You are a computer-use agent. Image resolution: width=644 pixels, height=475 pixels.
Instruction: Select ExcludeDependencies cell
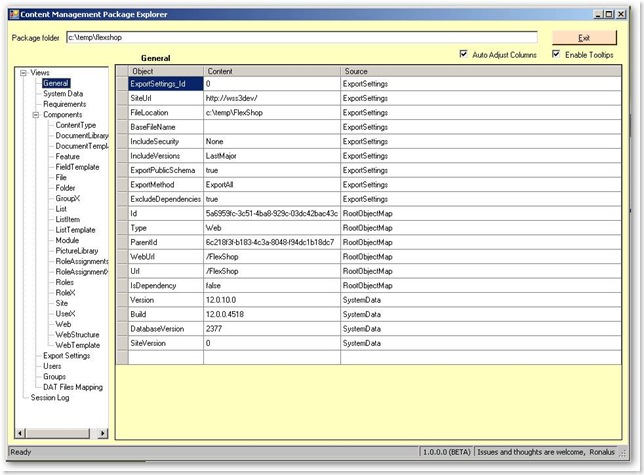[166, 199]
